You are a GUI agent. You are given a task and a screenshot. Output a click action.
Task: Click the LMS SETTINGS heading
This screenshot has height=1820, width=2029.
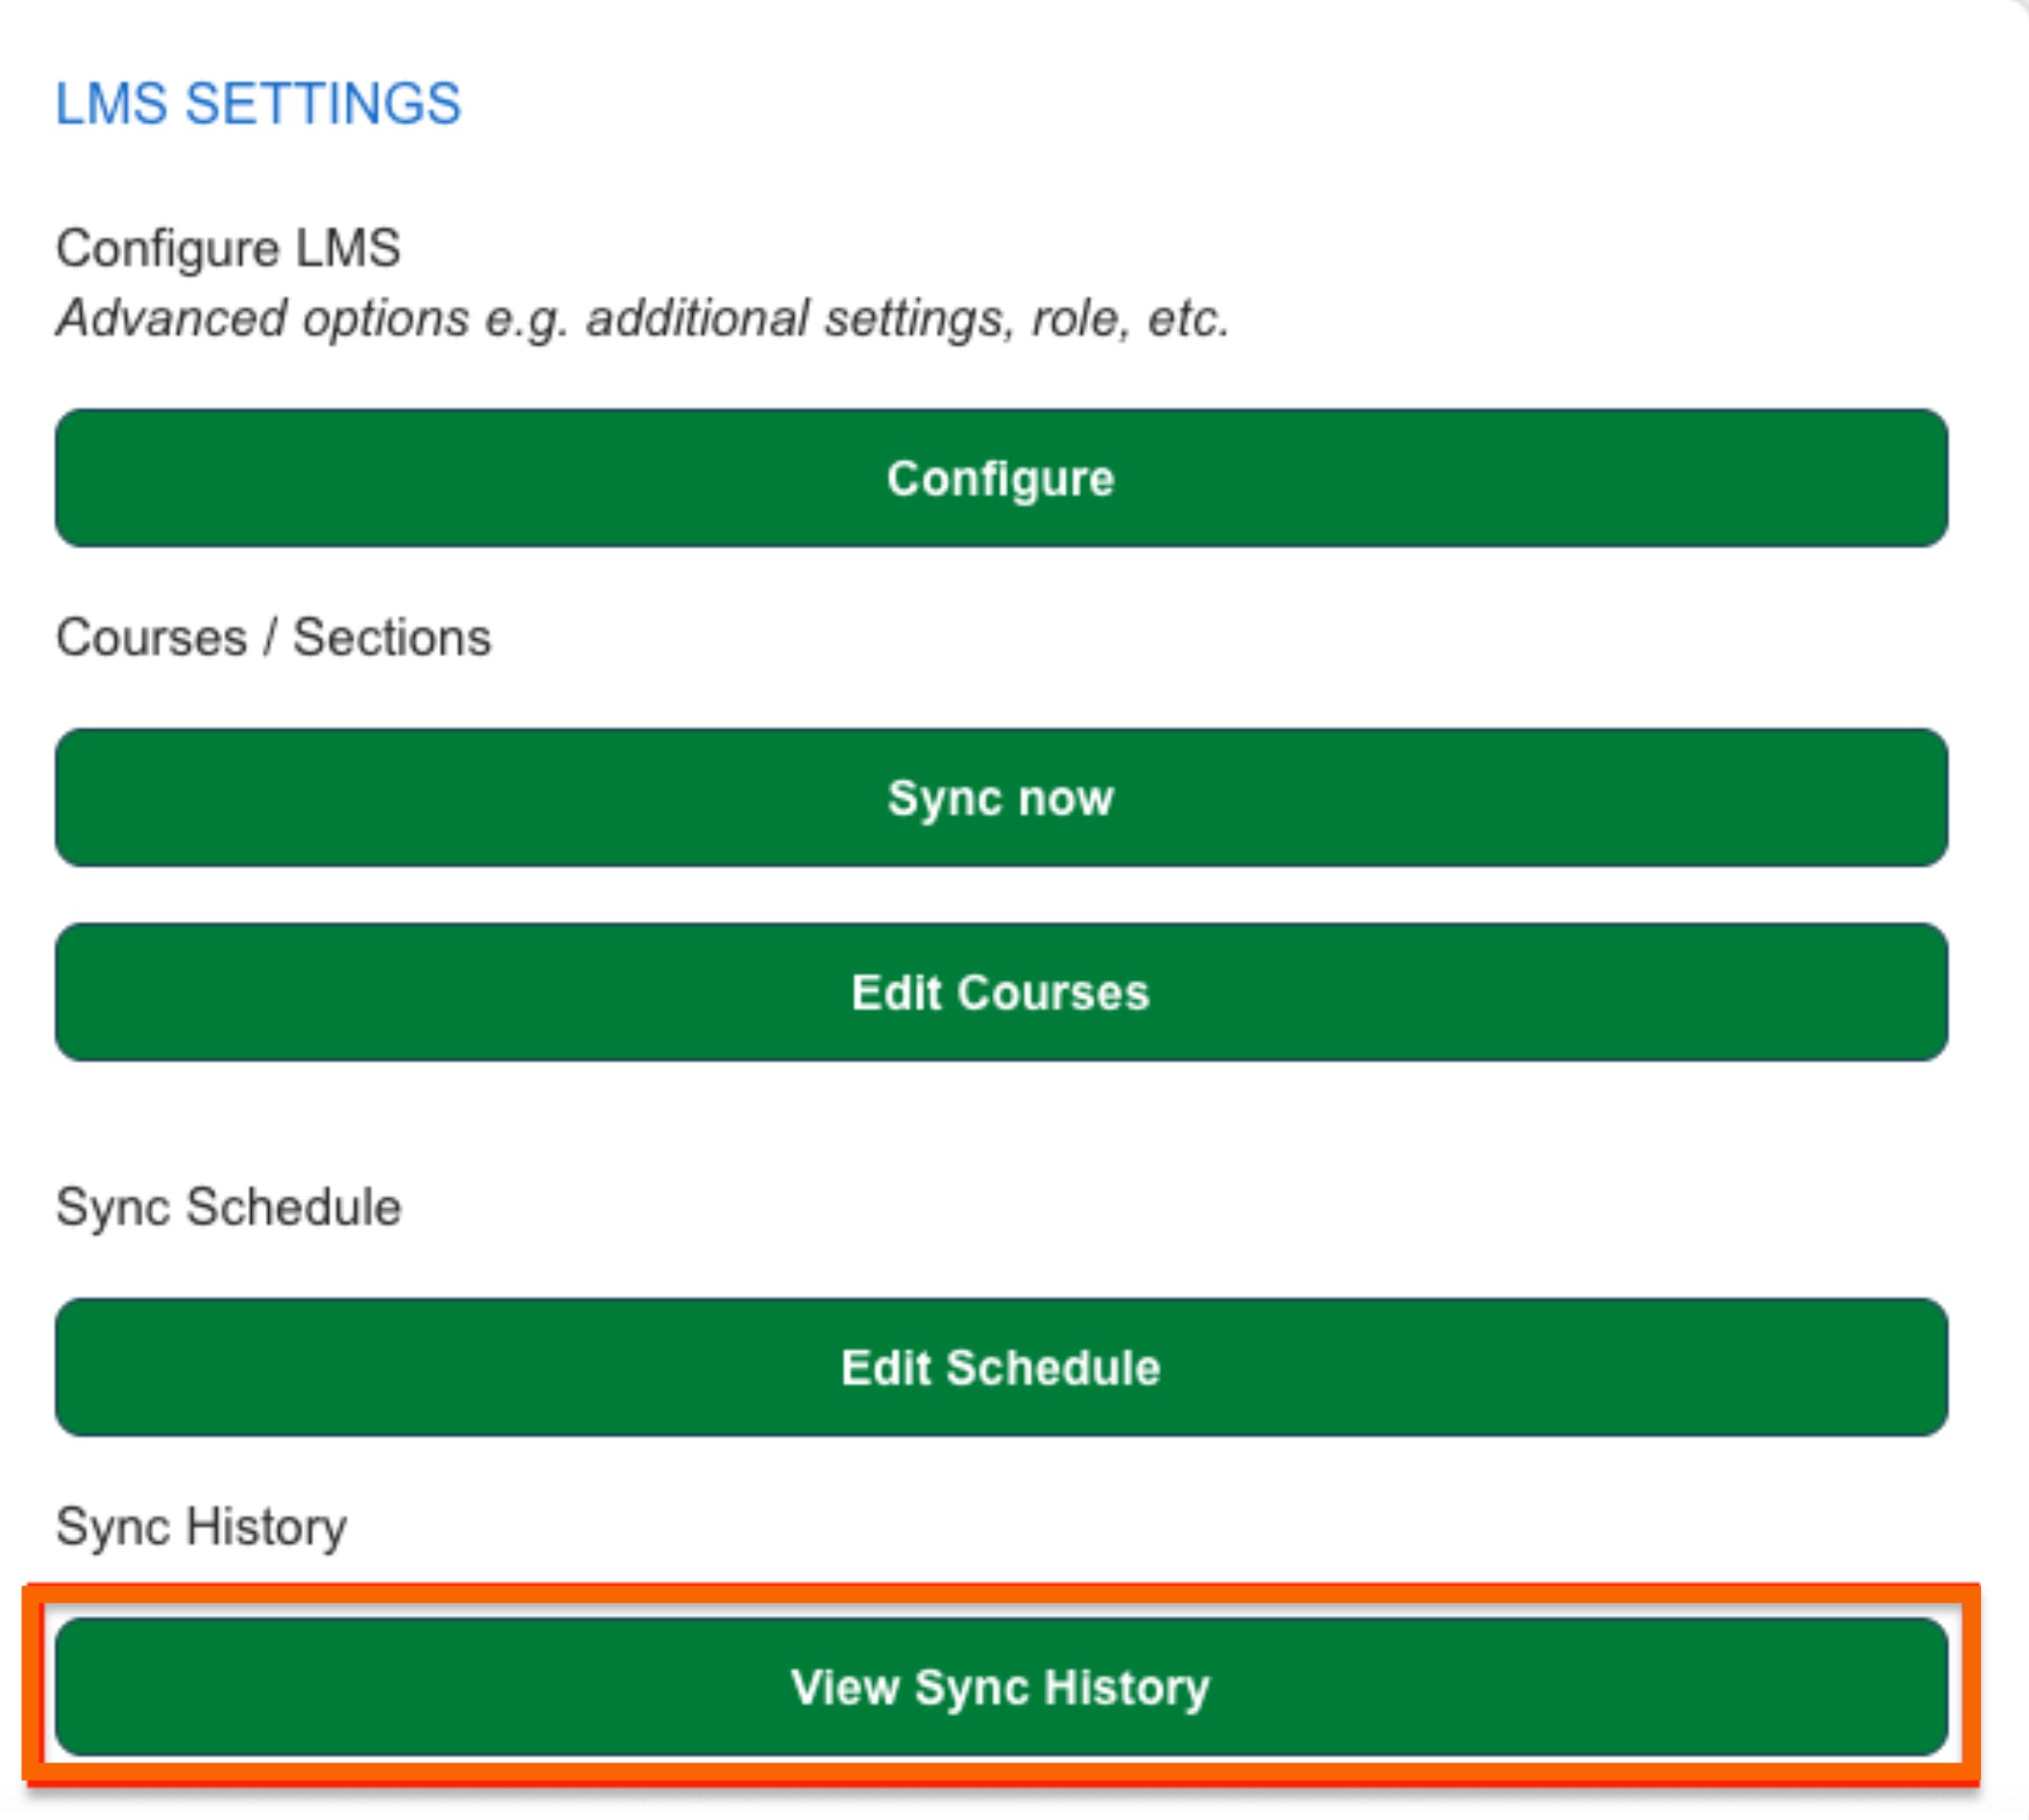click(258, 104)
